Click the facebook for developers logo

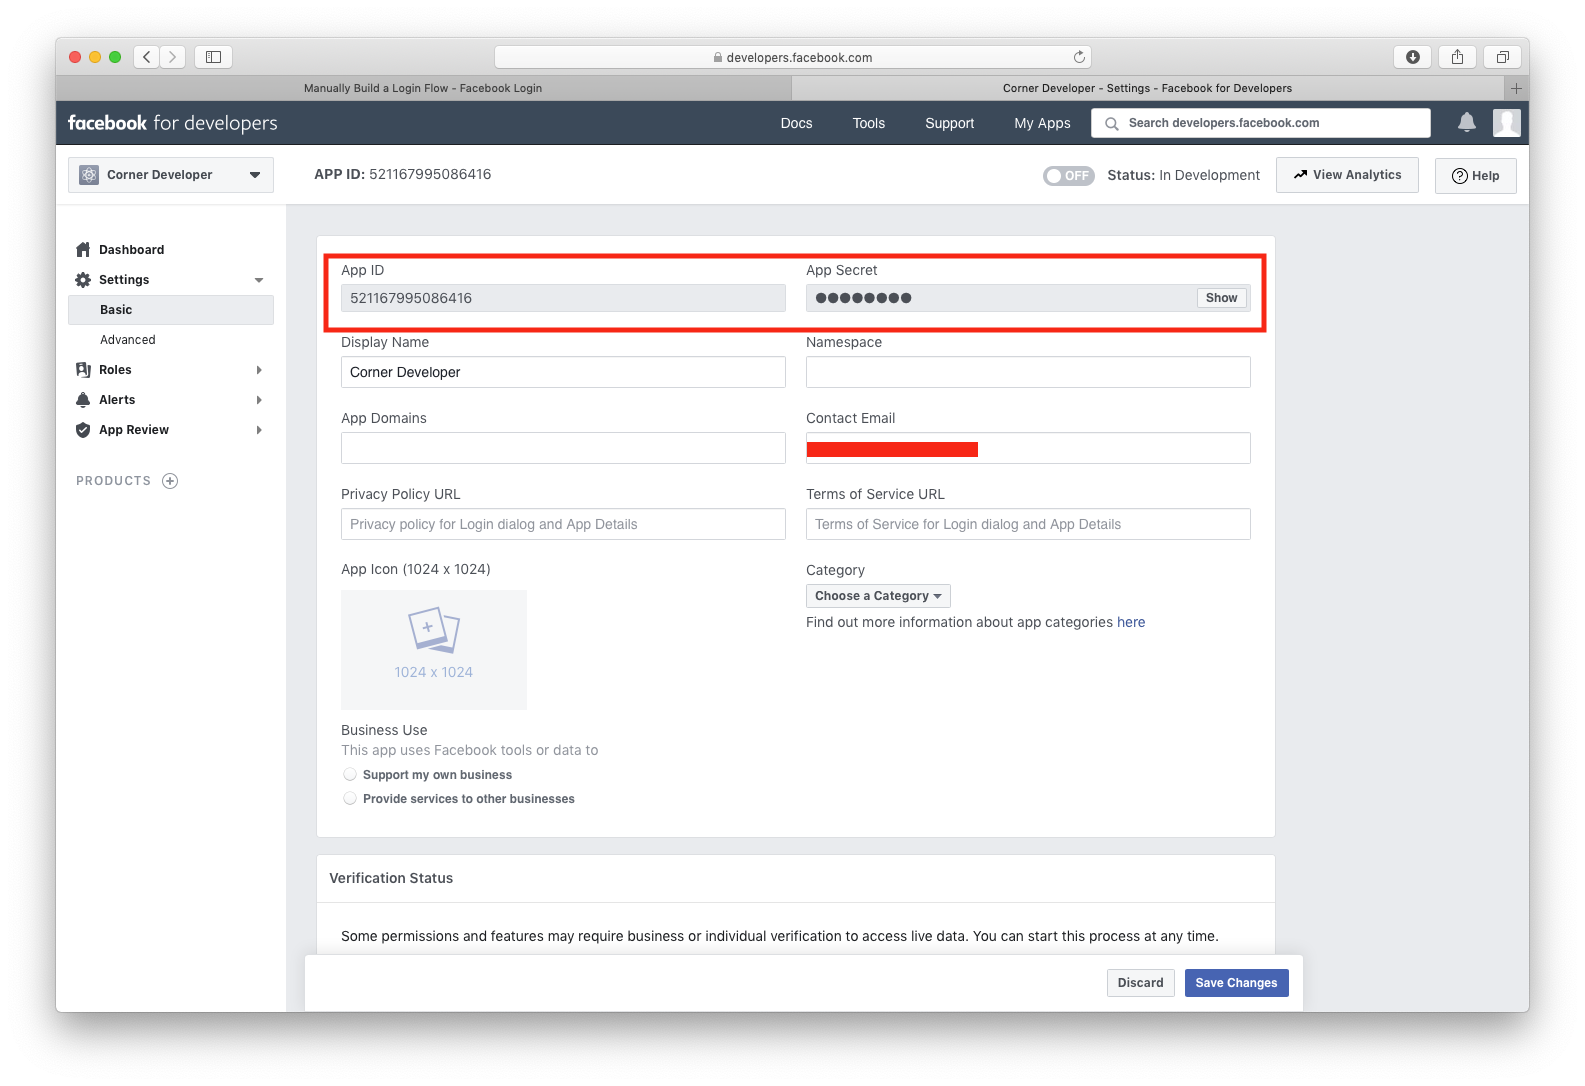[173, 123]
